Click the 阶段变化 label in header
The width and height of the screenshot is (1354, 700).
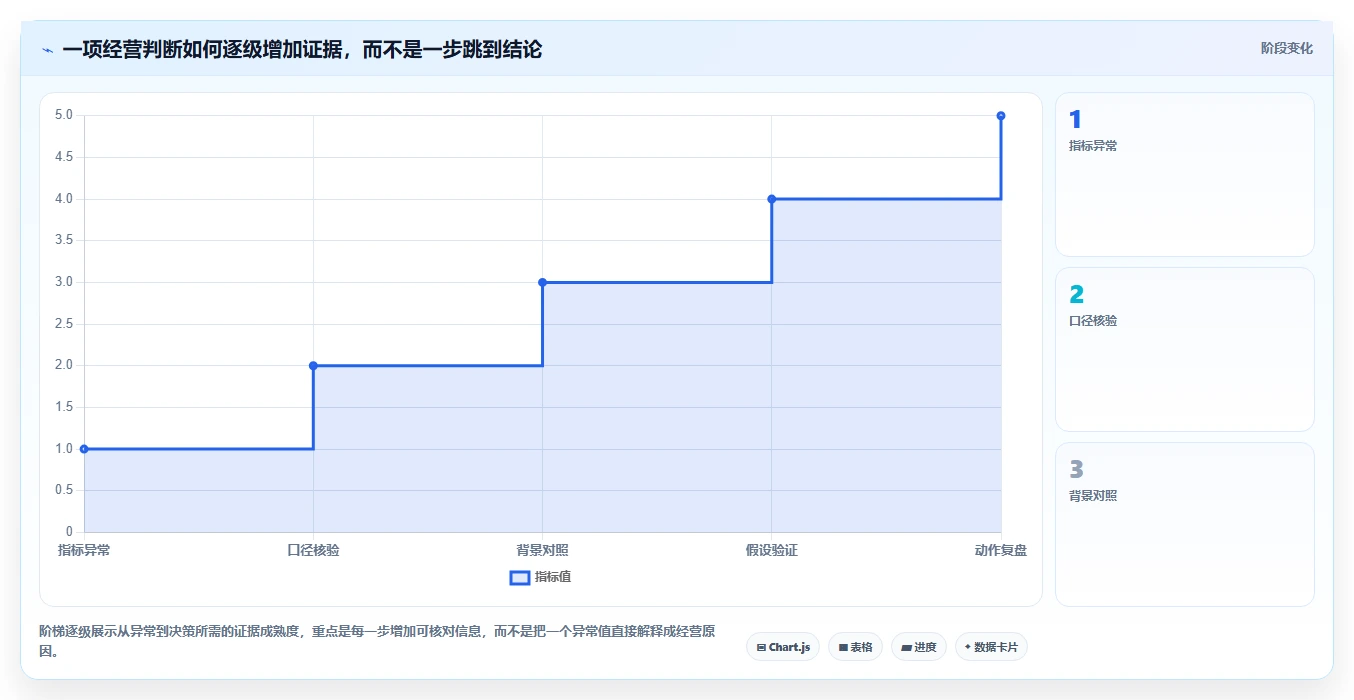click(x=1286, y=48)
